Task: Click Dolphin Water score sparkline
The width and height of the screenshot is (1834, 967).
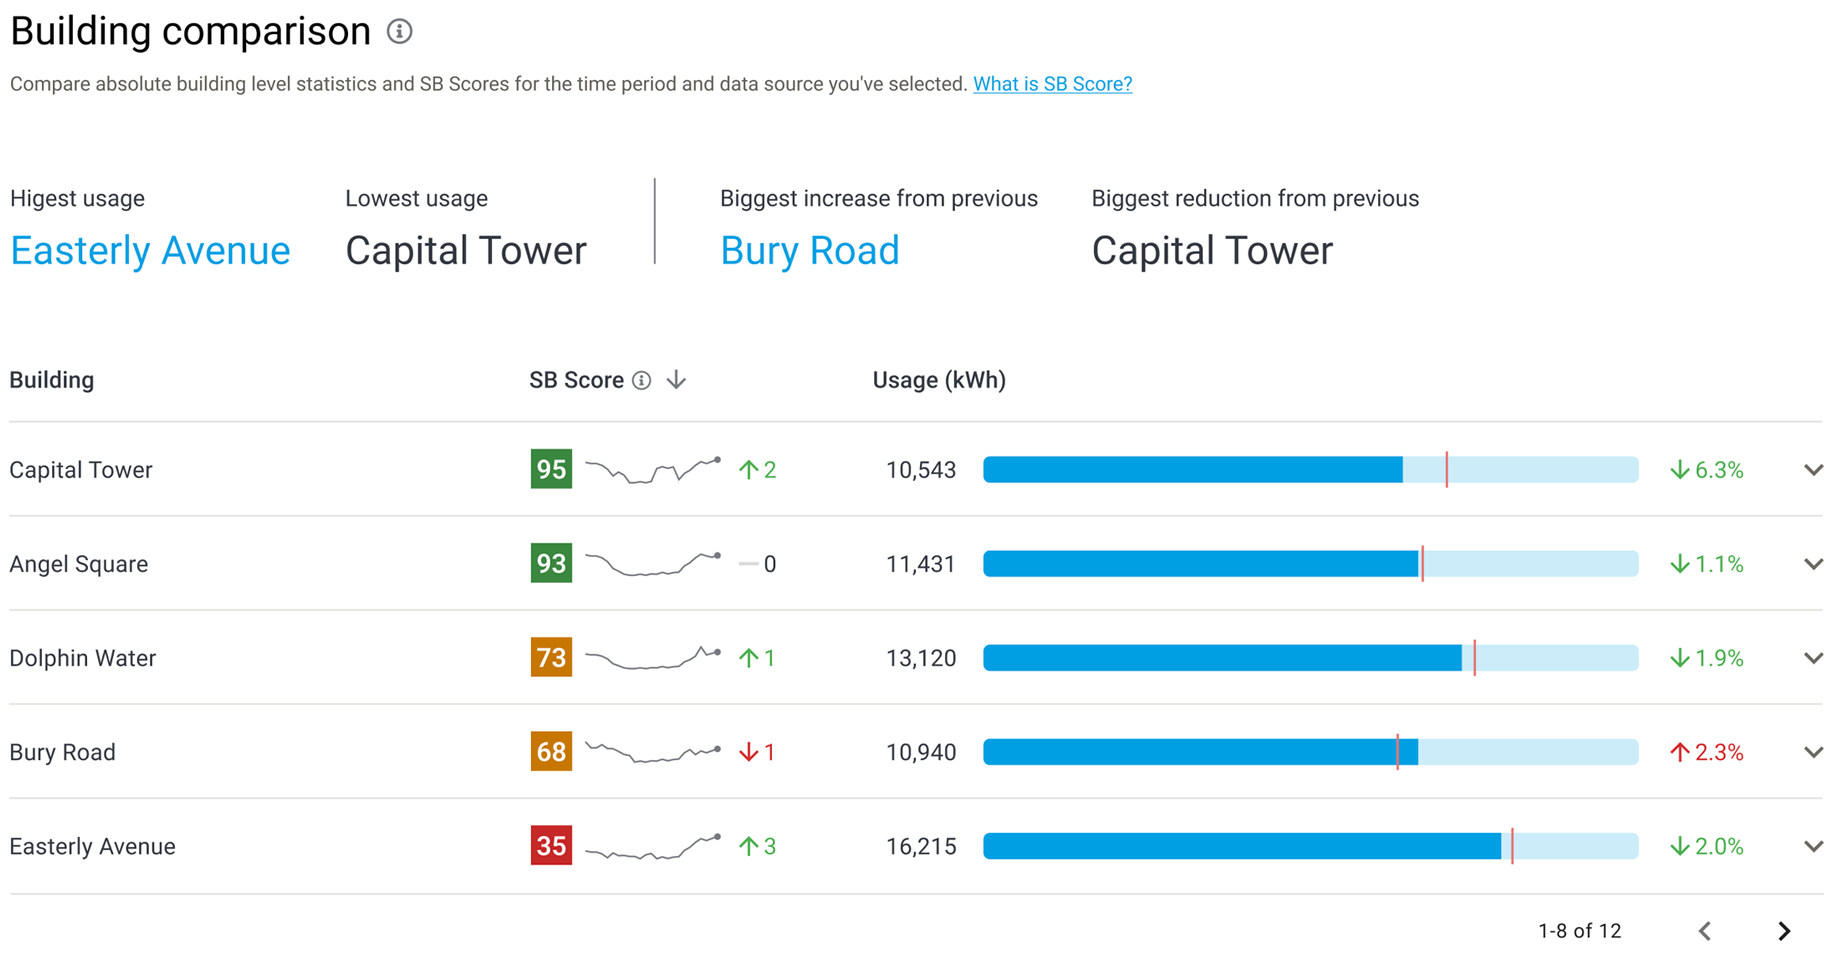Action: 653,657
